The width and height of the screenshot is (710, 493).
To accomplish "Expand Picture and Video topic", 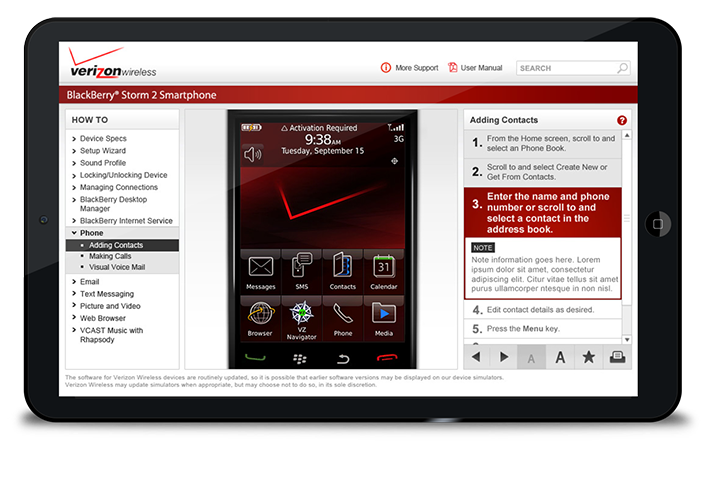I will pos(110,306).
